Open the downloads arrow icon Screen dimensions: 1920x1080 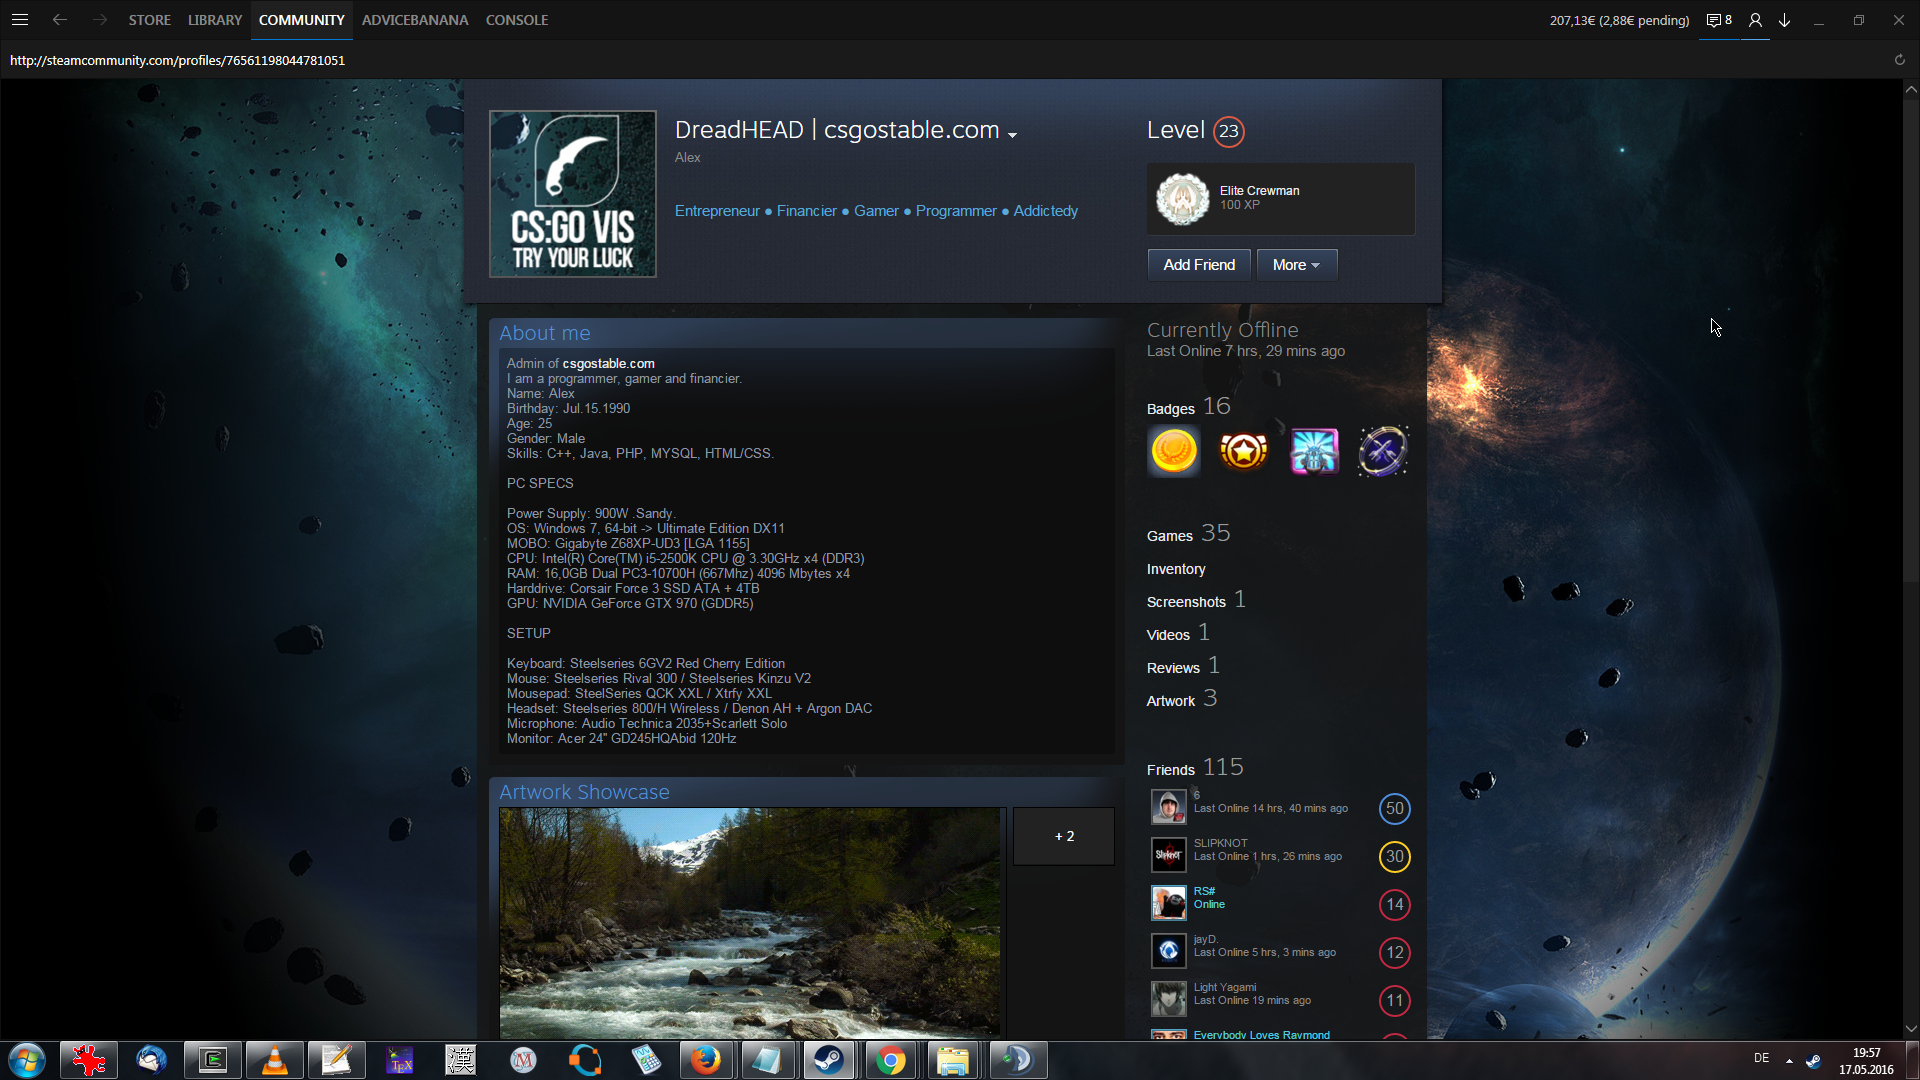tap(1784, 20)
